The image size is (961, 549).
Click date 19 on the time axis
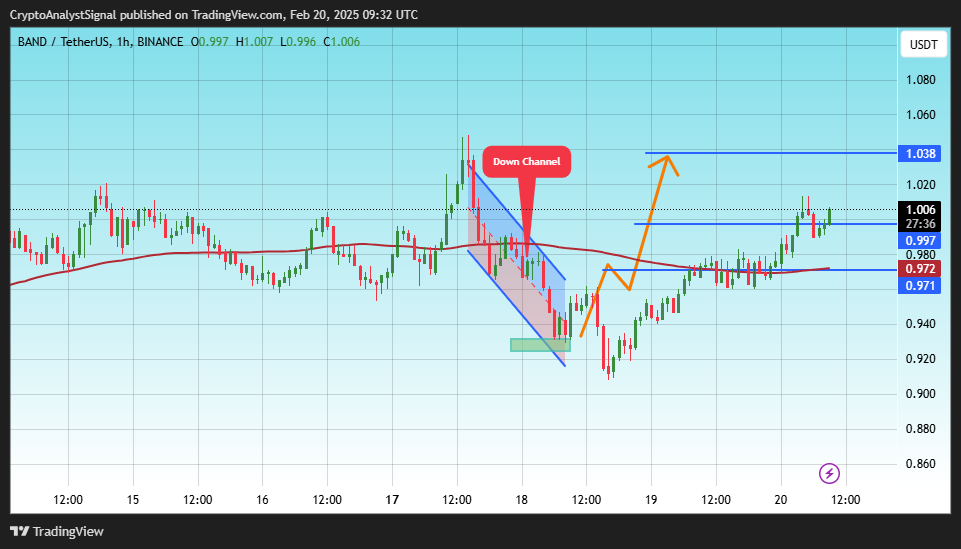[651, 500]
